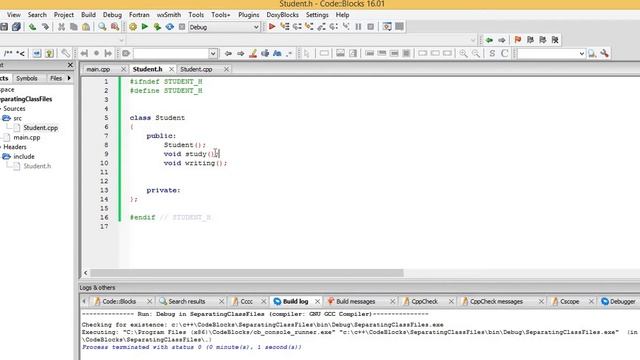Click the zoom in magnifier icon
The image size is (640, 360).
tap(463, 53)
